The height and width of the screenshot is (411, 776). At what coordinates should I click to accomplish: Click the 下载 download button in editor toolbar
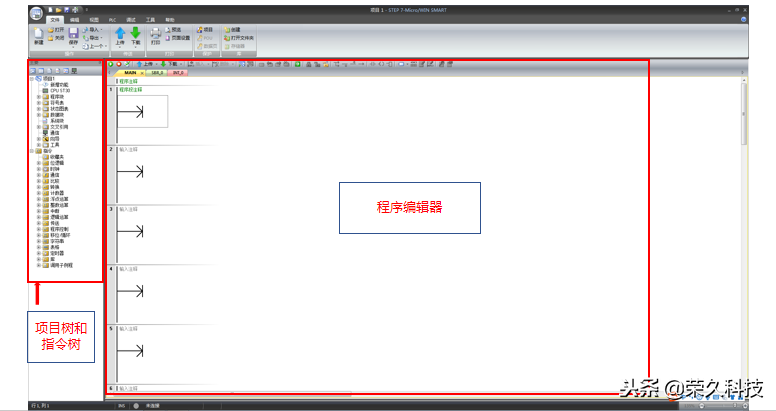click(x=170, y=64)
